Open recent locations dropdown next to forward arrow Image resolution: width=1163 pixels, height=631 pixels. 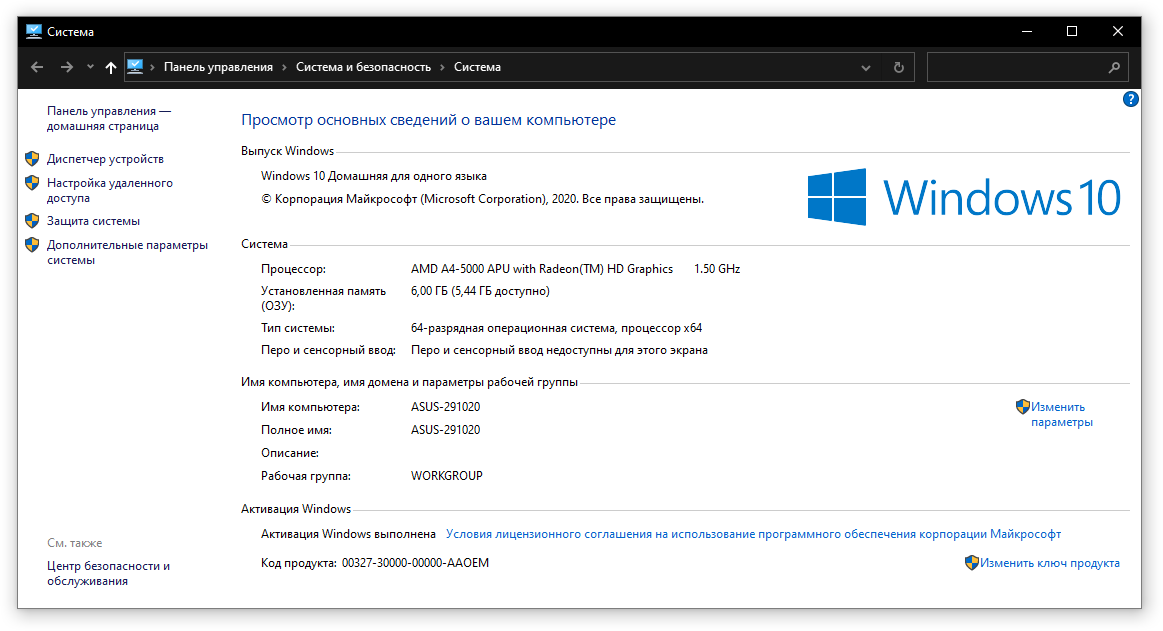(90, 67)
